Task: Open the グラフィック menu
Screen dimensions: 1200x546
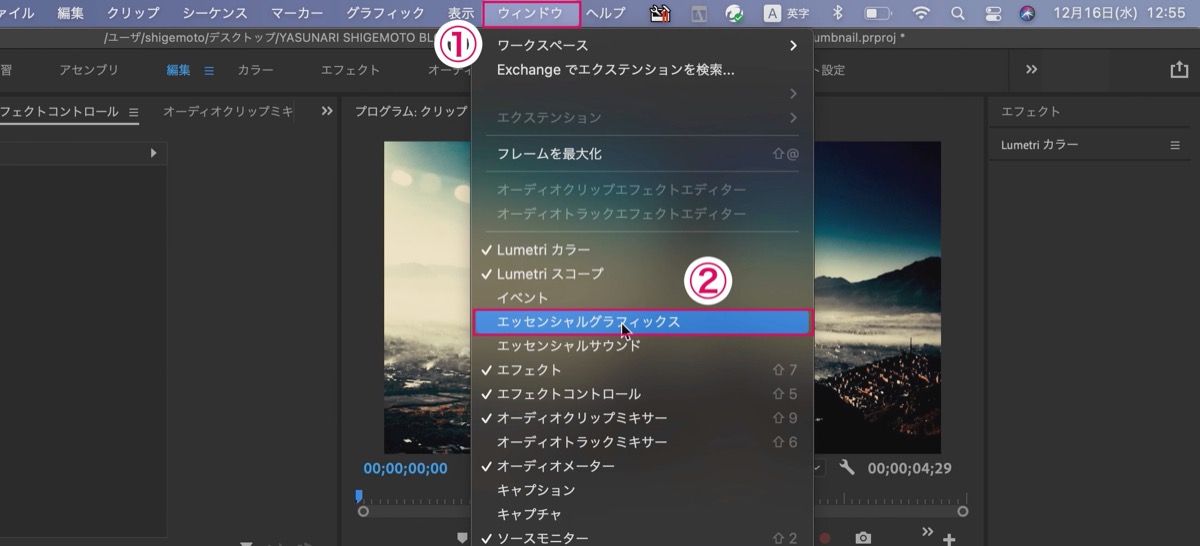Action: click(x=385, y=14)
